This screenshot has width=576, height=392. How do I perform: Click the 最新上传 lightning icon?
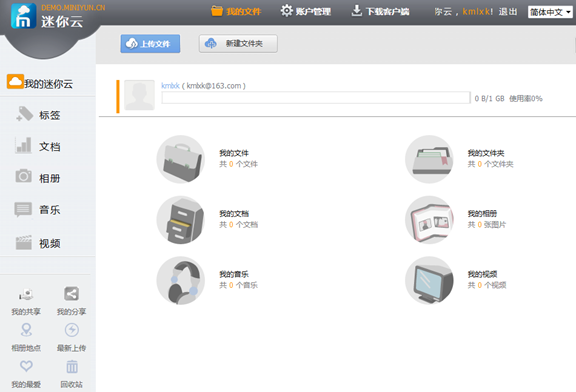click(72, 330)
